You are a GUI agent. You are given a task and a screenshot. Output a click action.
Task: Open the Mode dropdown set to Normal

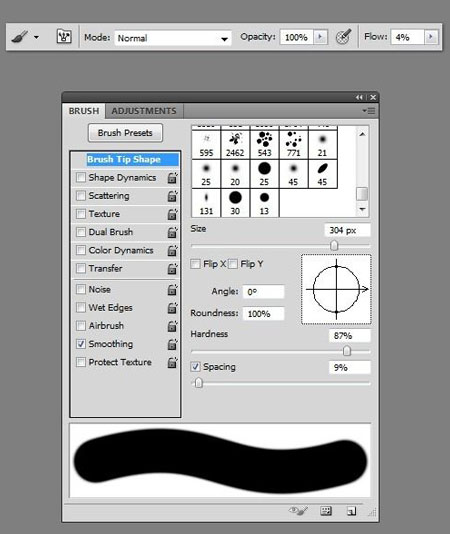[173, 38]
